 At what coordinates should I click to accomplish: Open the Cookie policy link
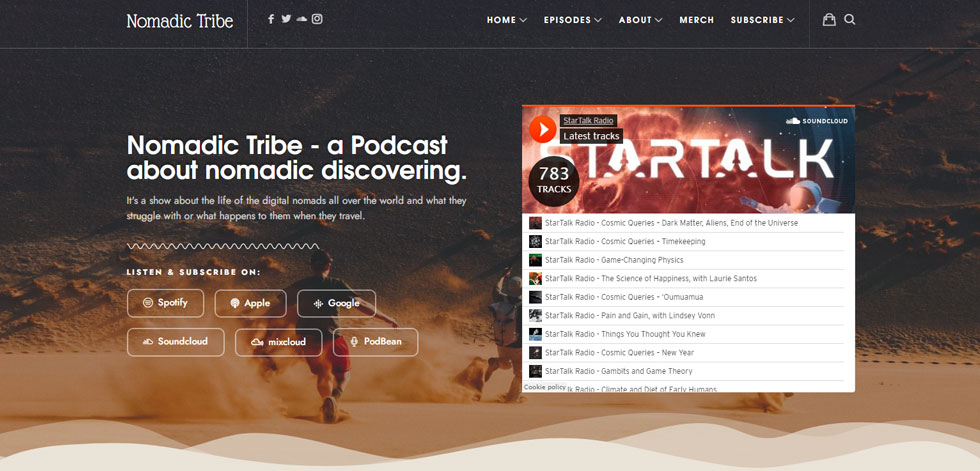click(544, 387)
